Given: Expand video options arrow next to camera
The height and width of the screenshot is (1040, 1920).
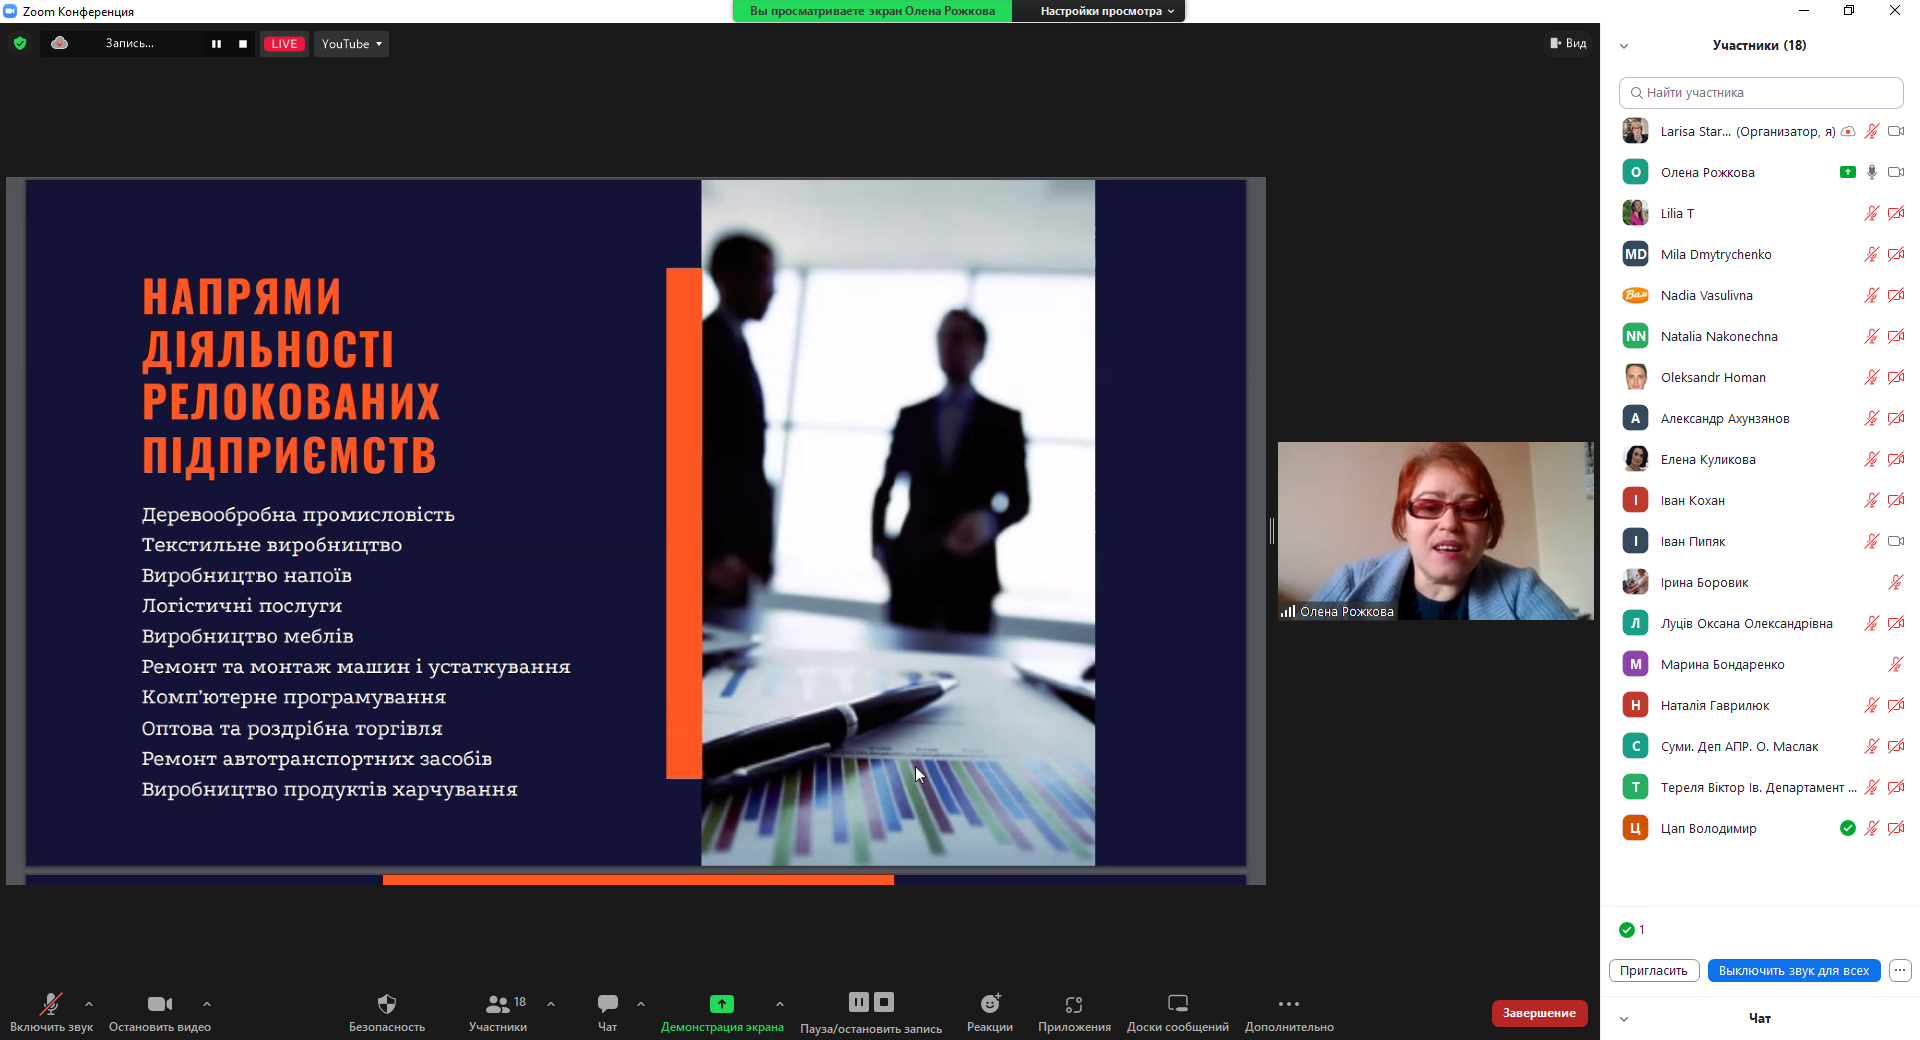Looking at the screenshot, I should (207, 1004).
